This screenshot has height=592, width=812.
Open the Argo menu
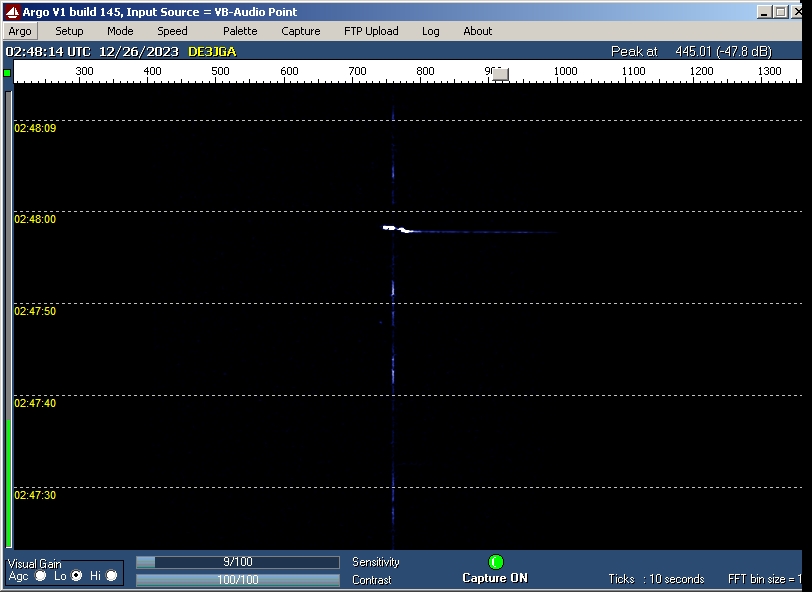tap(20, 31)
